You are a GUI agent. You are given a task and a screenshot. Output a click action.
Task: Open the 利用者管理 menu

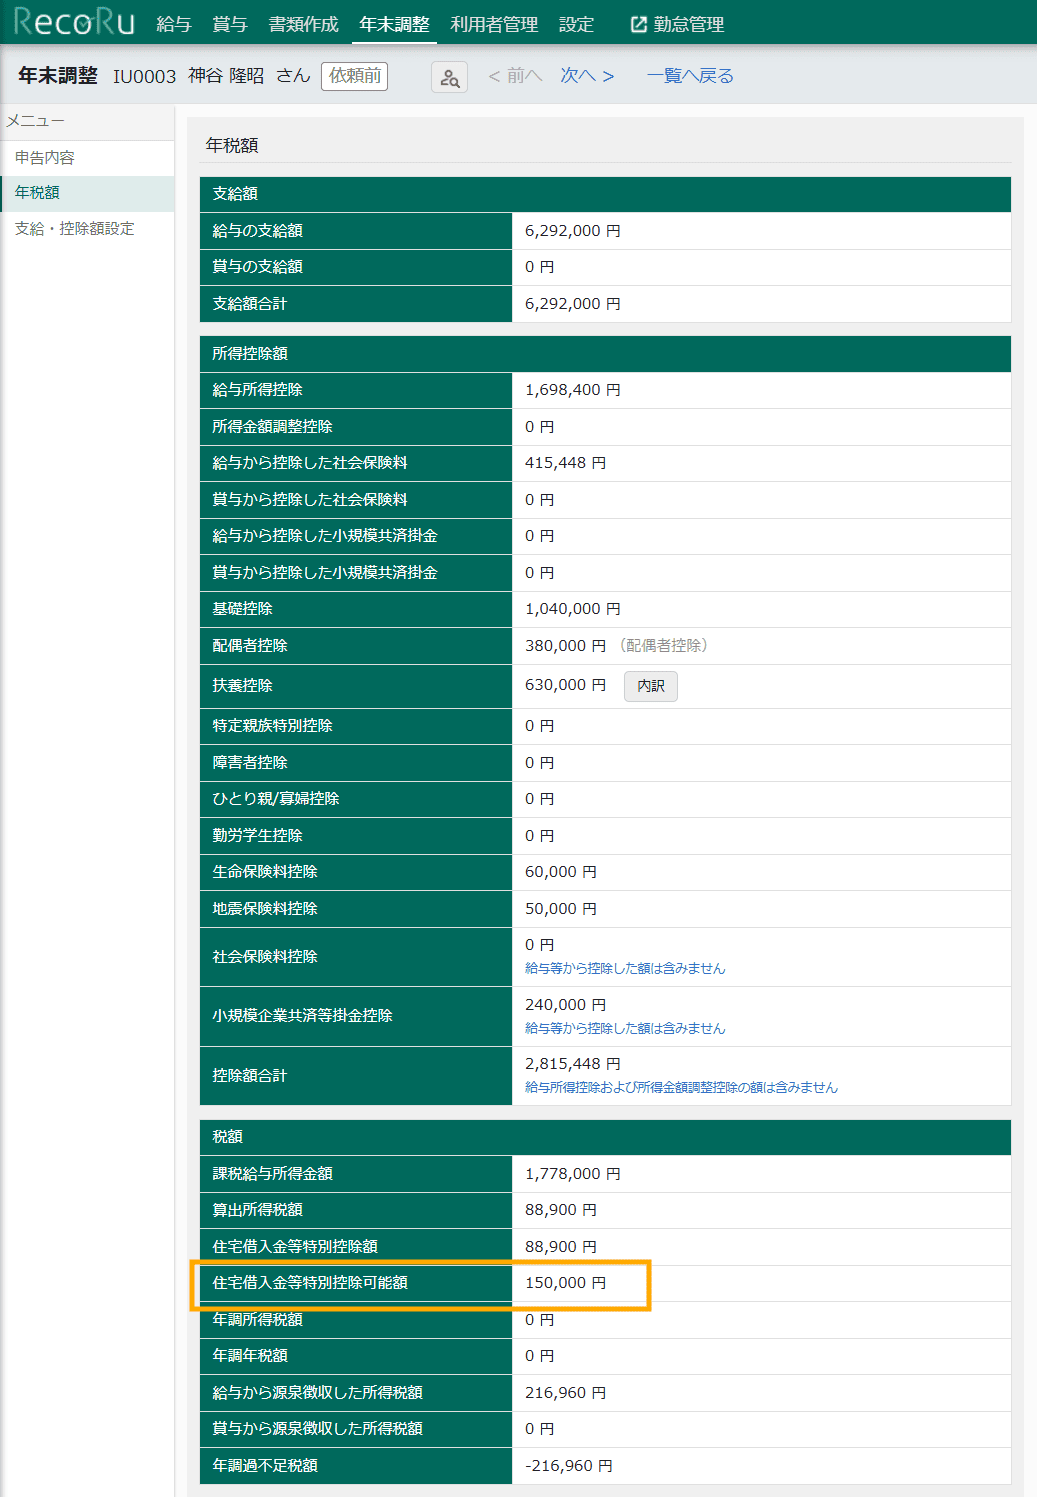(x=494, y=24)
